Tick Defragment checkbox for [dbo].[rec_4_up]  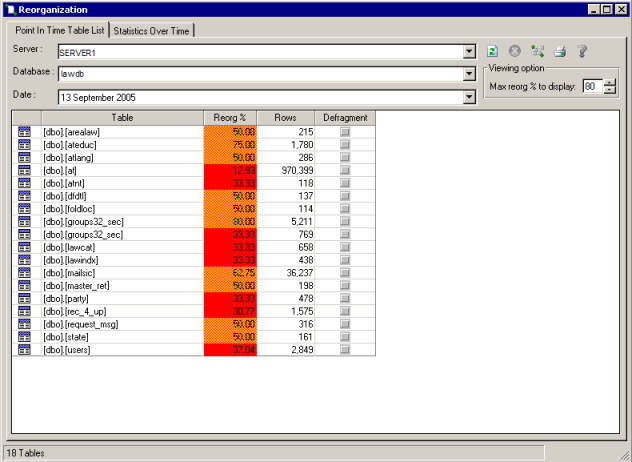[x=345, y=311]
